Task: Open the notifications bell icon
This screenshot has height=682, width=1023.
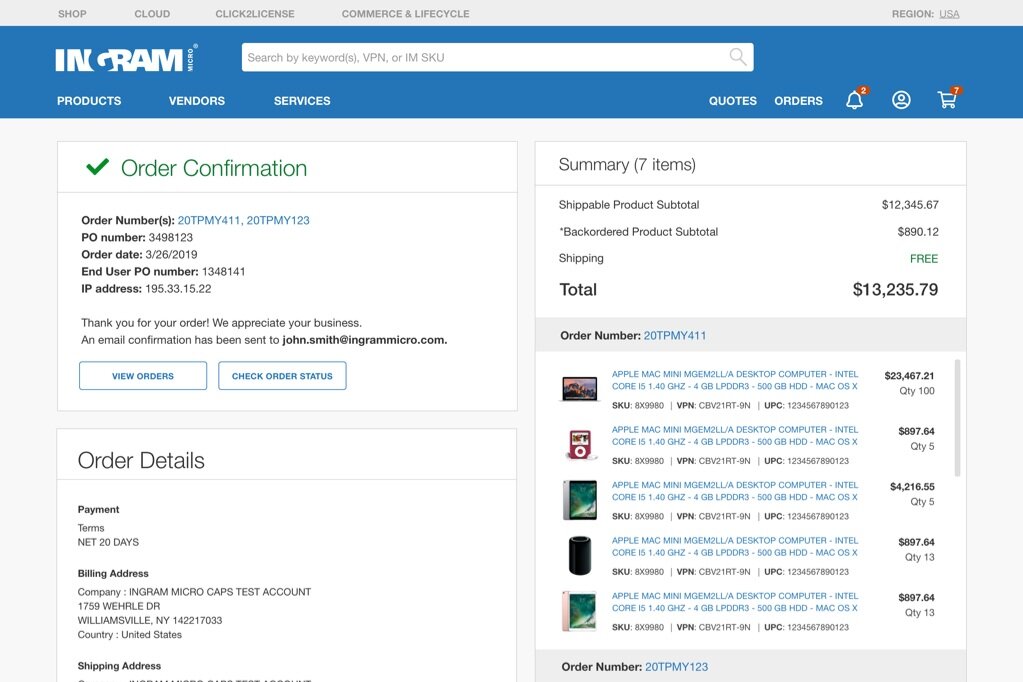Action: click(x=855, y=100)
